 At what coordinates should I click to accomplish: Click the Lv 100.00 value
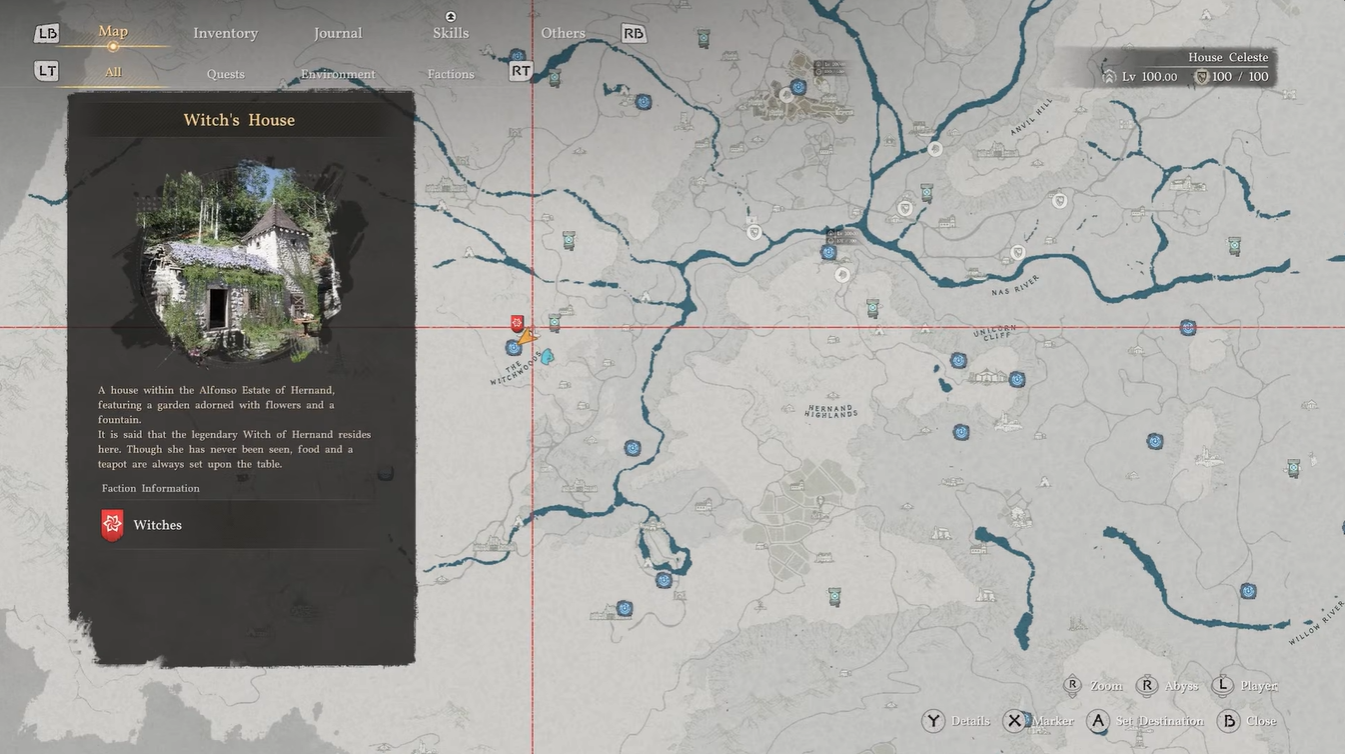(1150, 77)
